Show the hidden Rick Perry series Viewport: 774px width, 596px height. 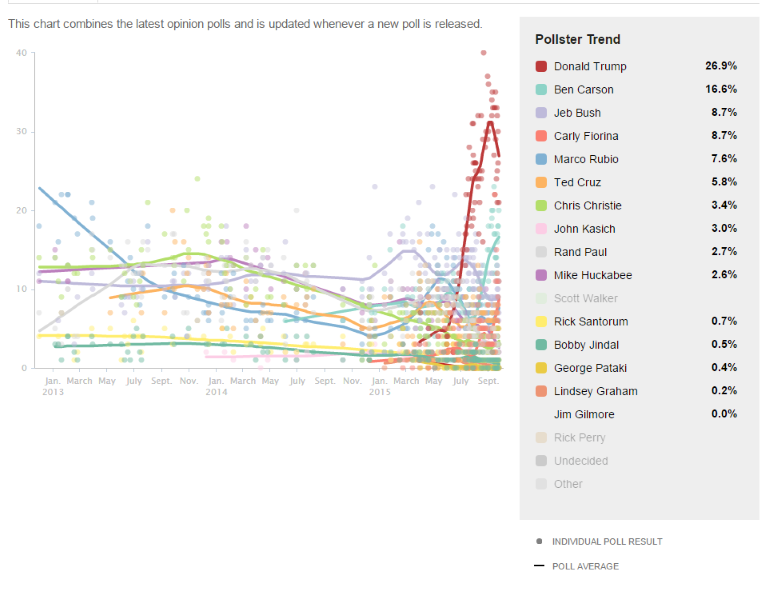(x=579, y=438)
